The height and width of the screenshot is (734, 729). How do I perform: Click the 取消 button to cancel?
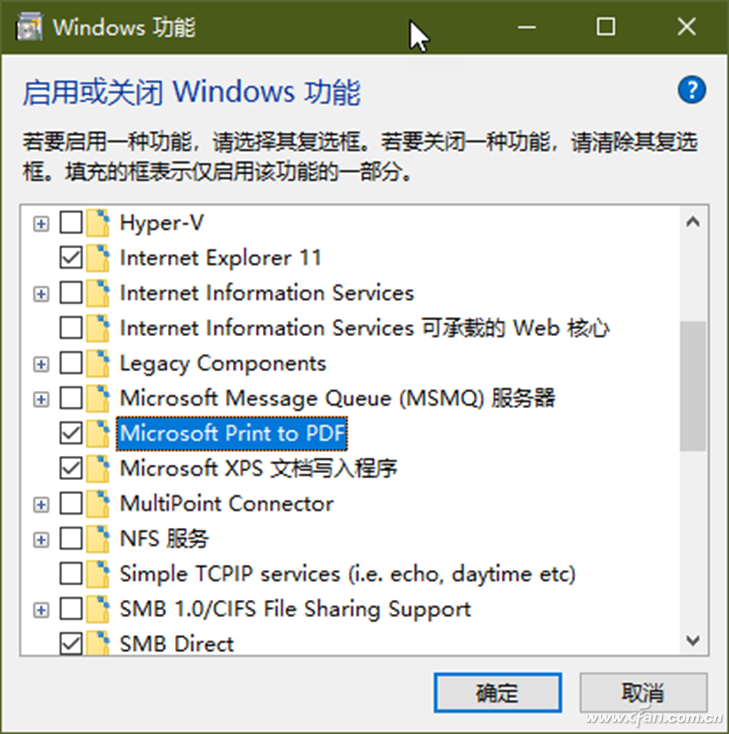click(643, 693)
